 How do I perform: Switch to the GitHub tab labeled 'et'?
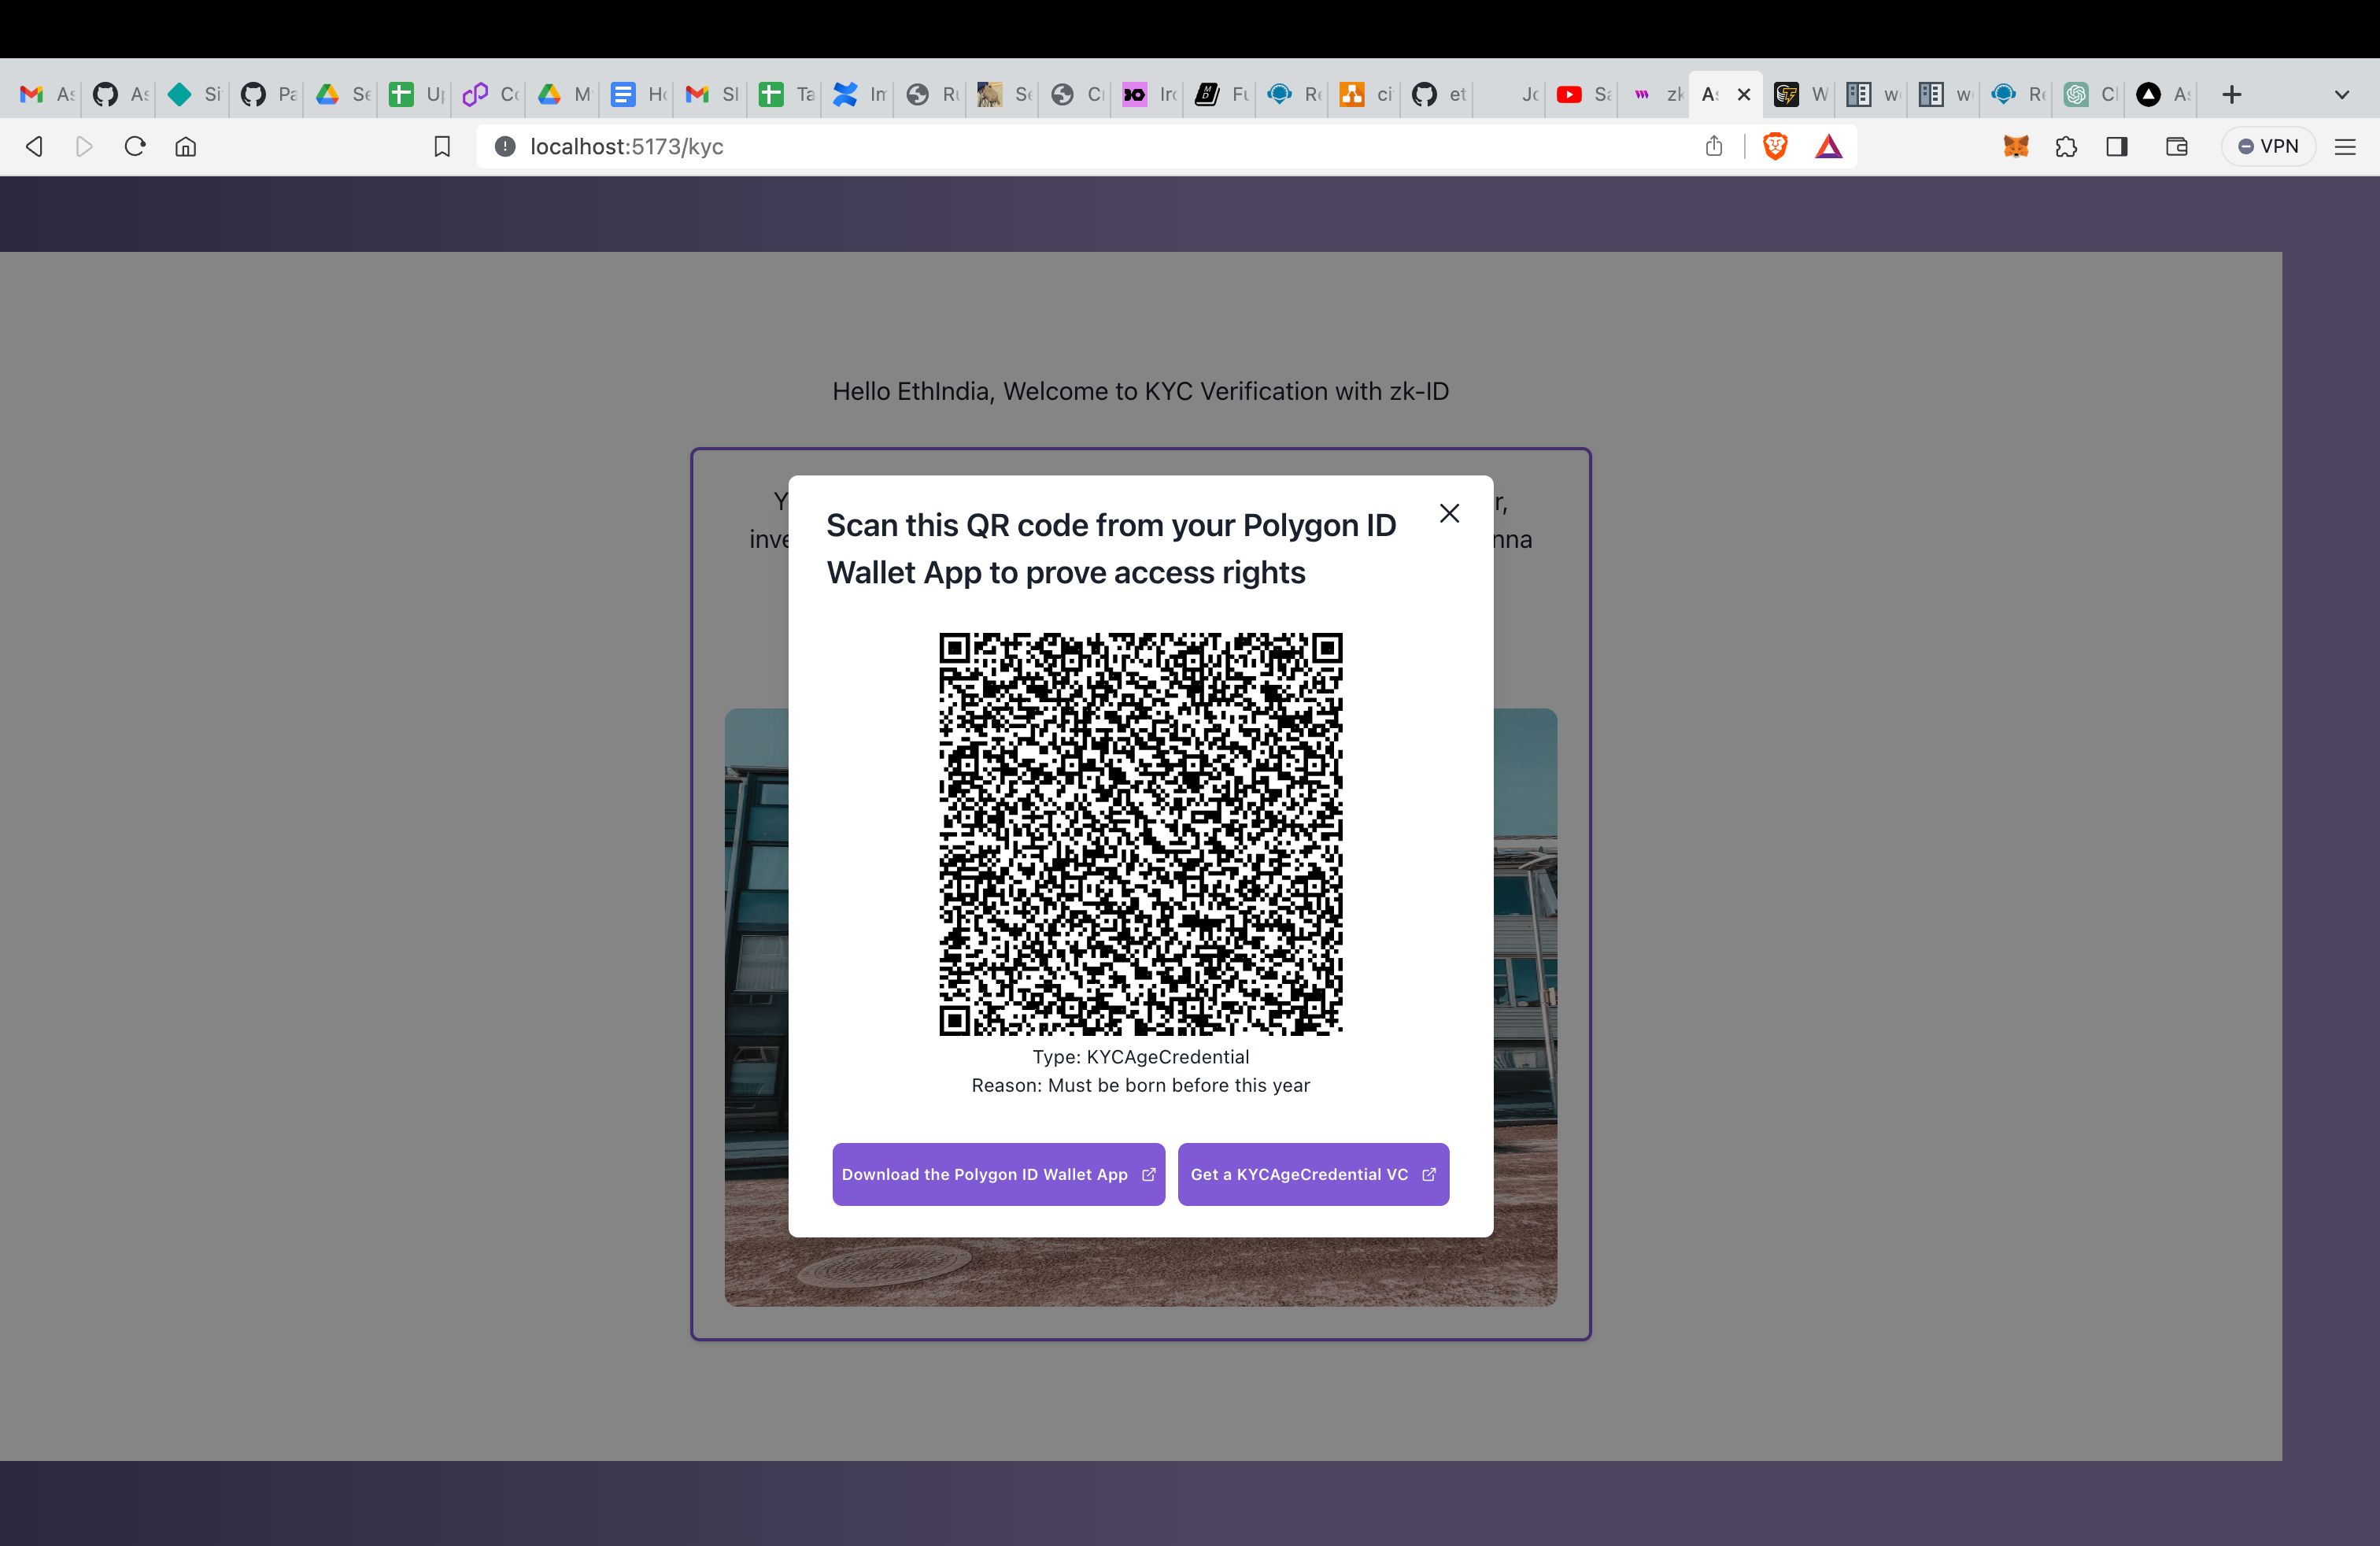(1439, 95)
